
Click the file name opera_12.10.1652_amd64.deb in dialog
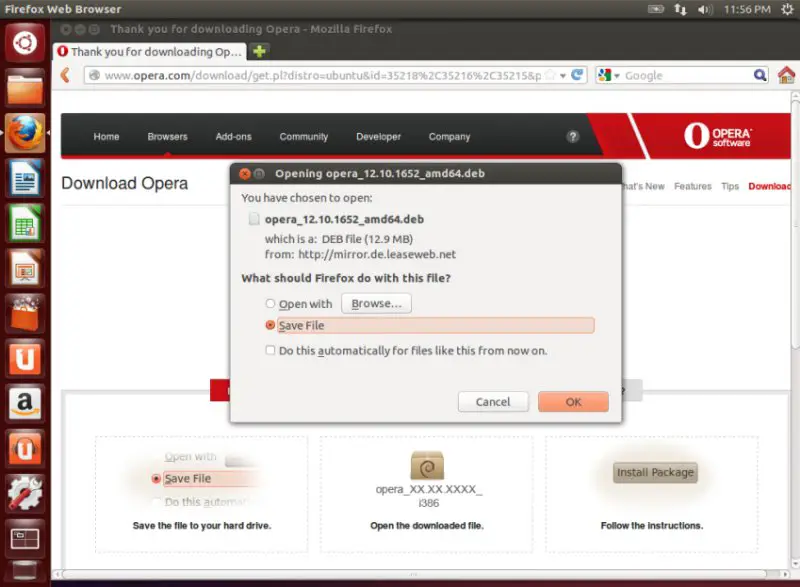pos(344,219)
